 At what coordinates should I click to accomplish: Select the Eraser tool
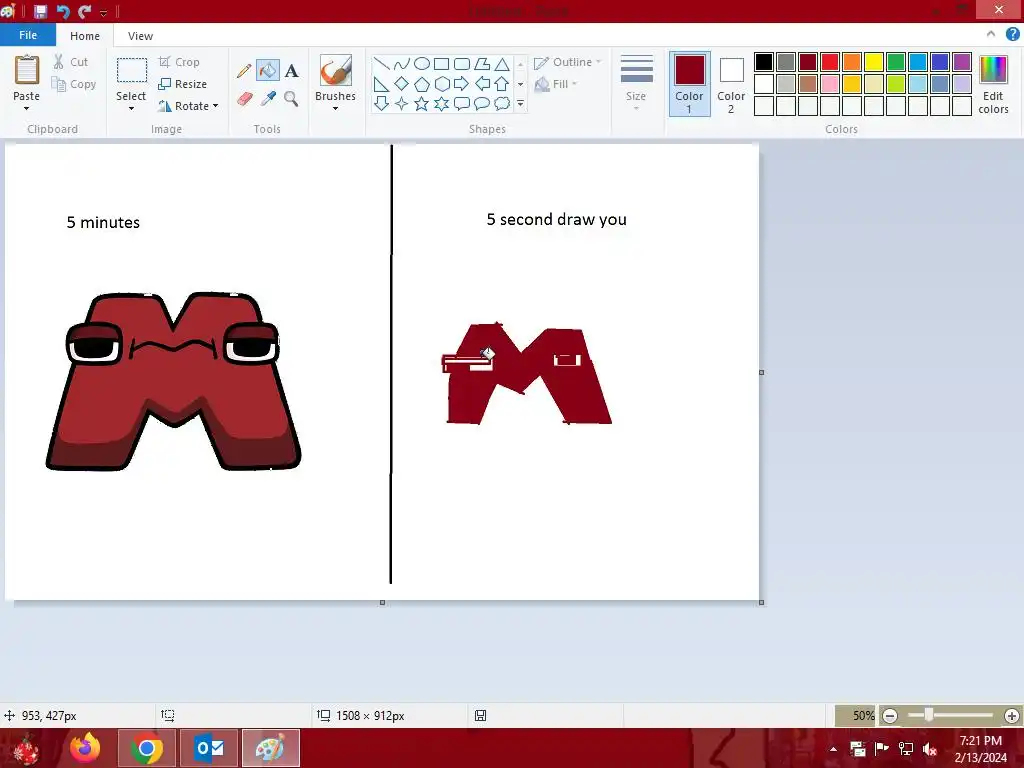(244, 99)
